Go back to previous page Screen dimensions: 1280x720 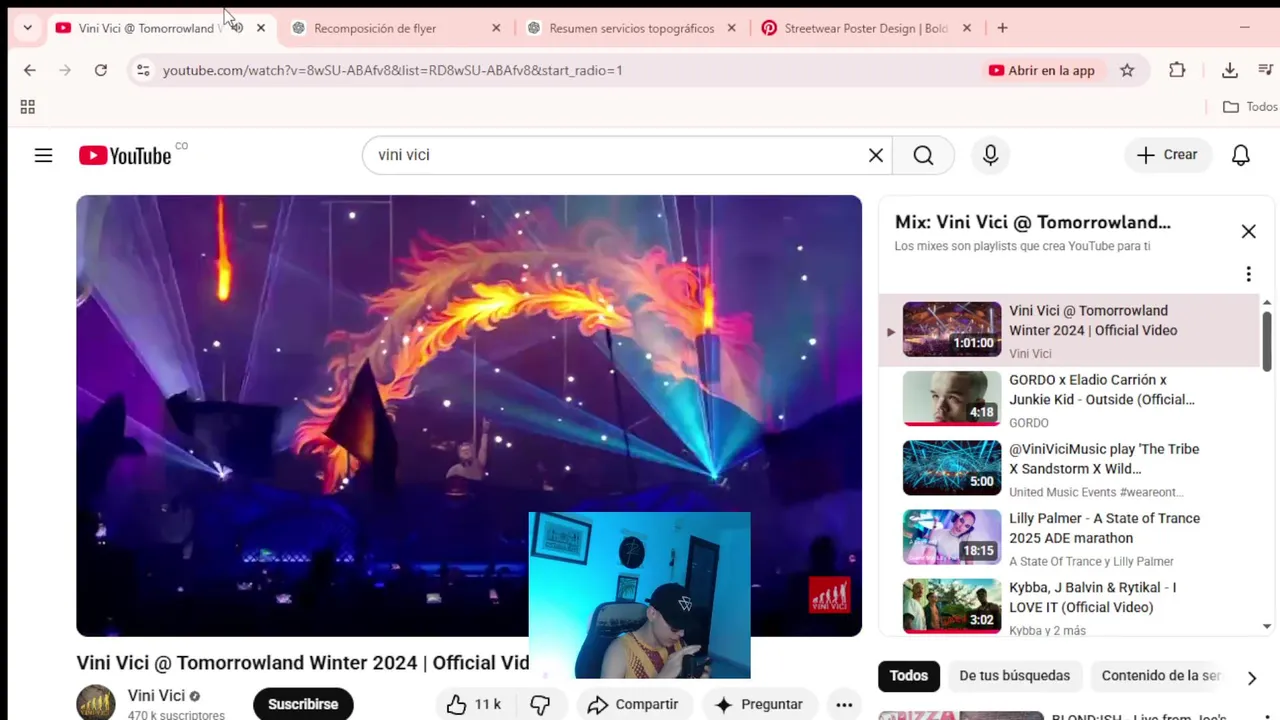tap(30, 70)
